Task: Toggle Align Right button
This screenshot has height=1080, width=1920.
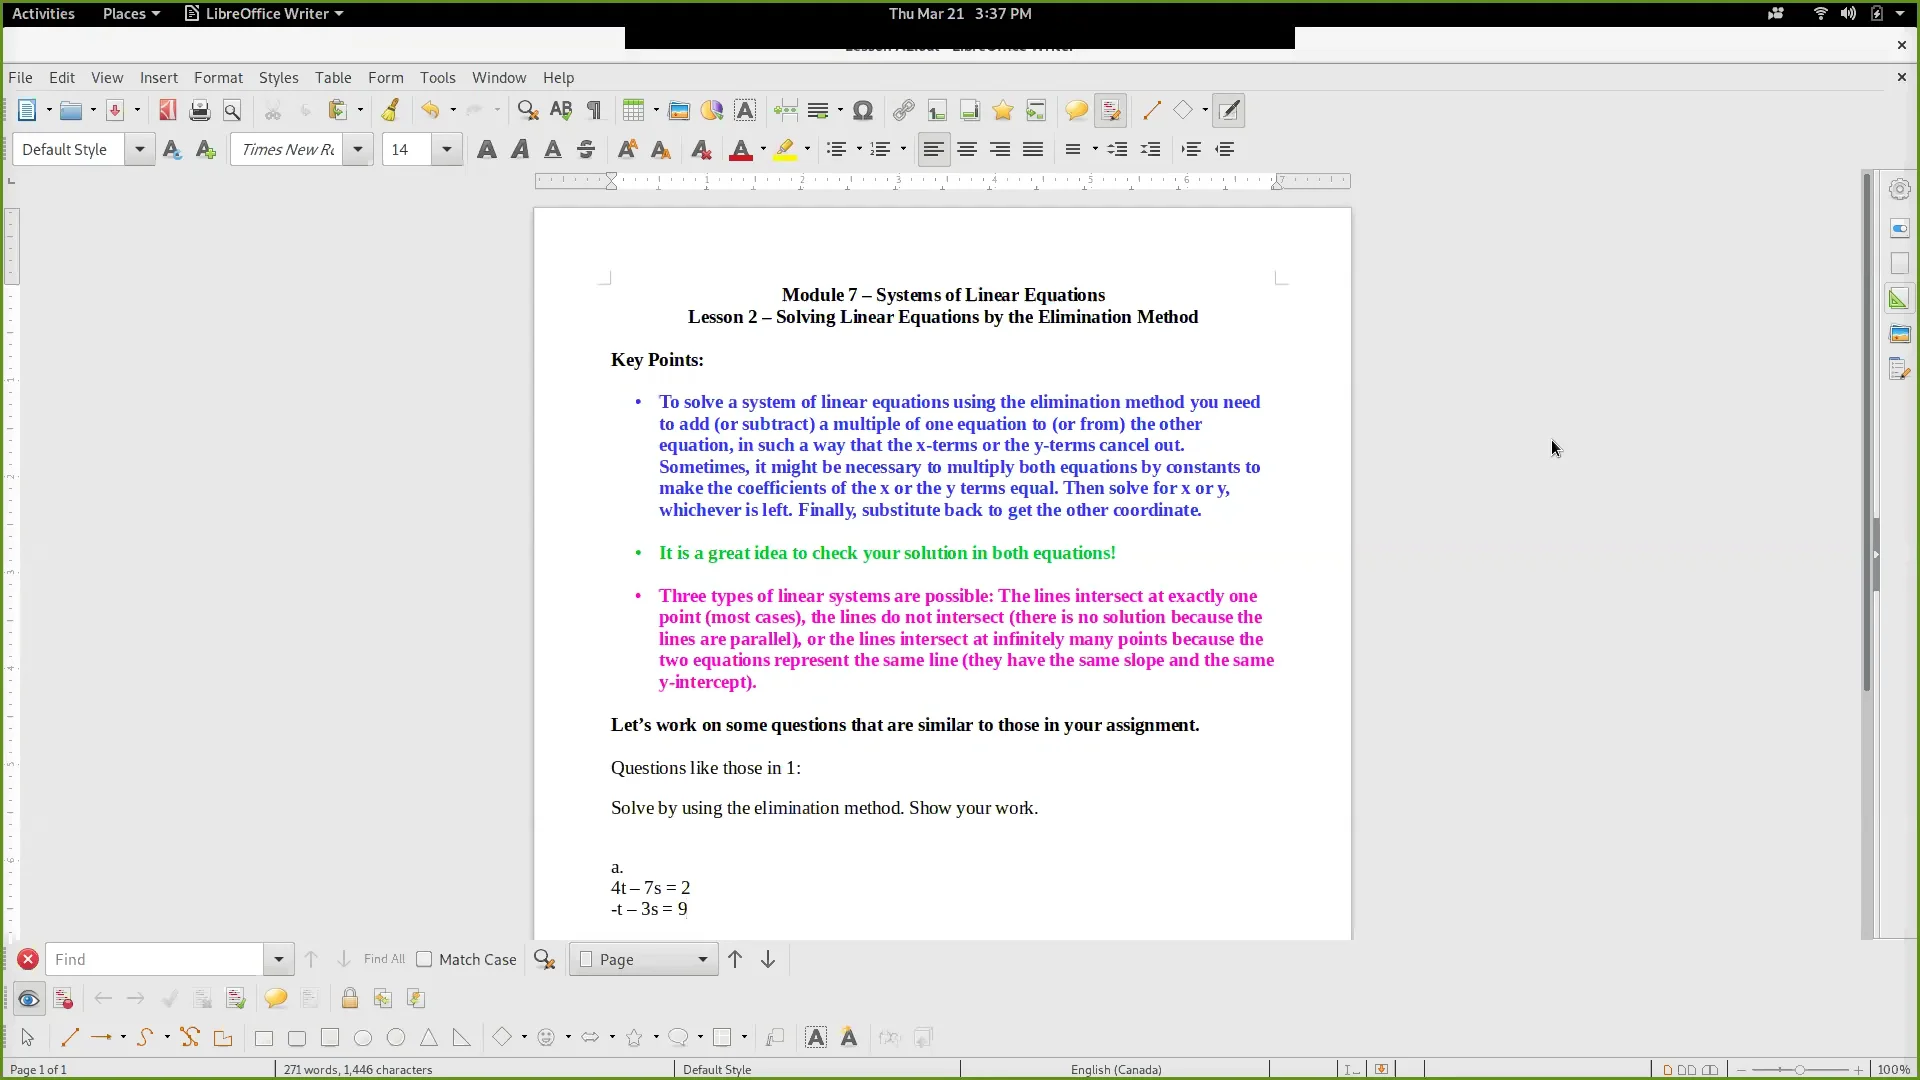Action: pyautogui.click(x=1000, y=149)
